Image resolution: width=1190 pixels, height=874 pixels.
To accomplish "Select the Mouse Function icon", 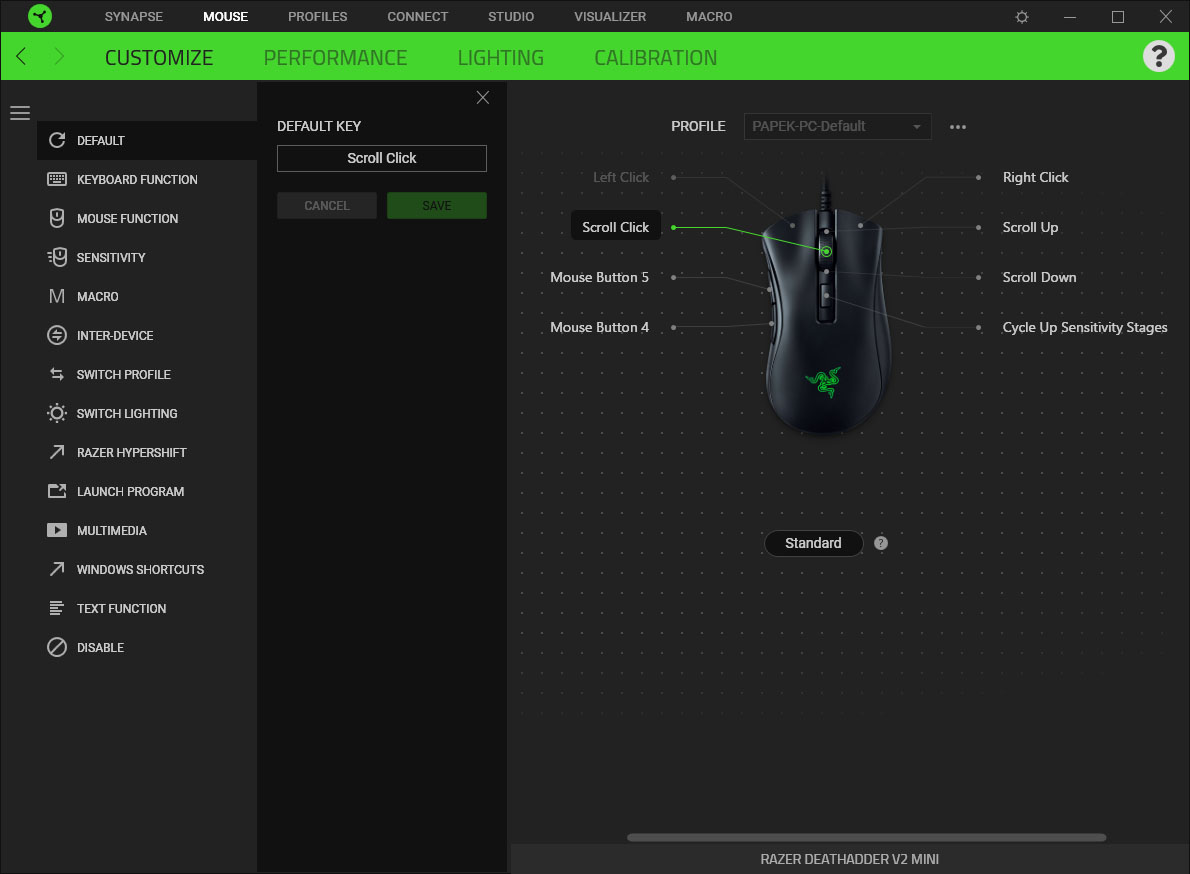I will [57, 218].
